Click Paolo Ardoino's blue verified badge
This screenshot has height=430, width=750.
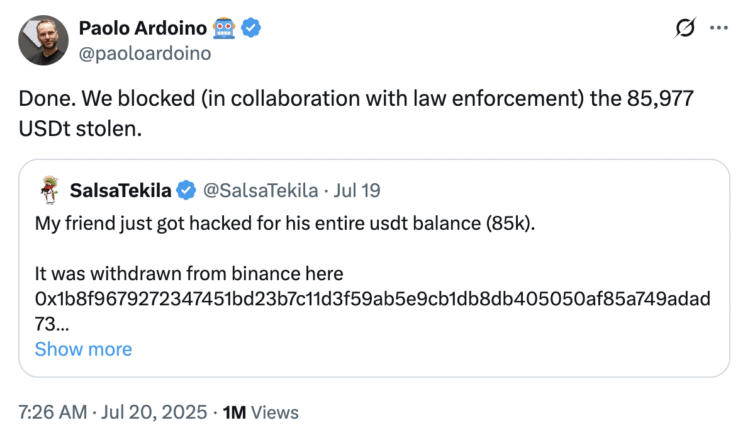coord(250,28)
